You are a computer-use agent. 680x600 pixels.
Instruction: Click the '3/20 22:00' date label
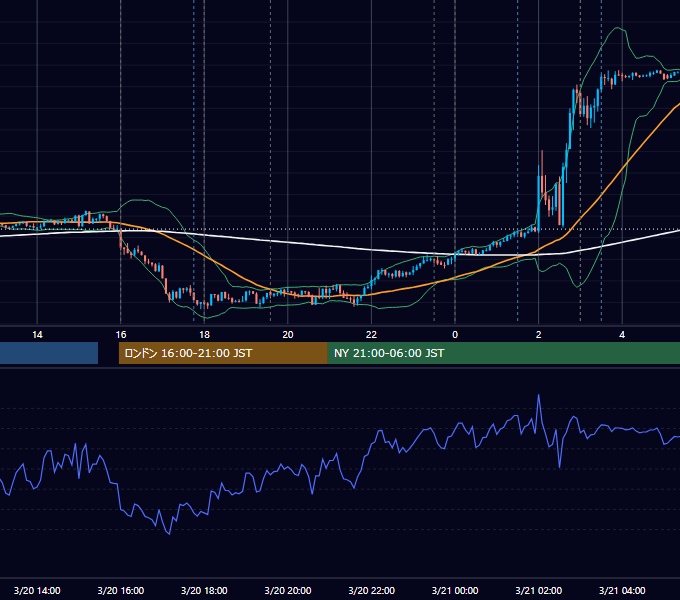[x=371, y=590]
